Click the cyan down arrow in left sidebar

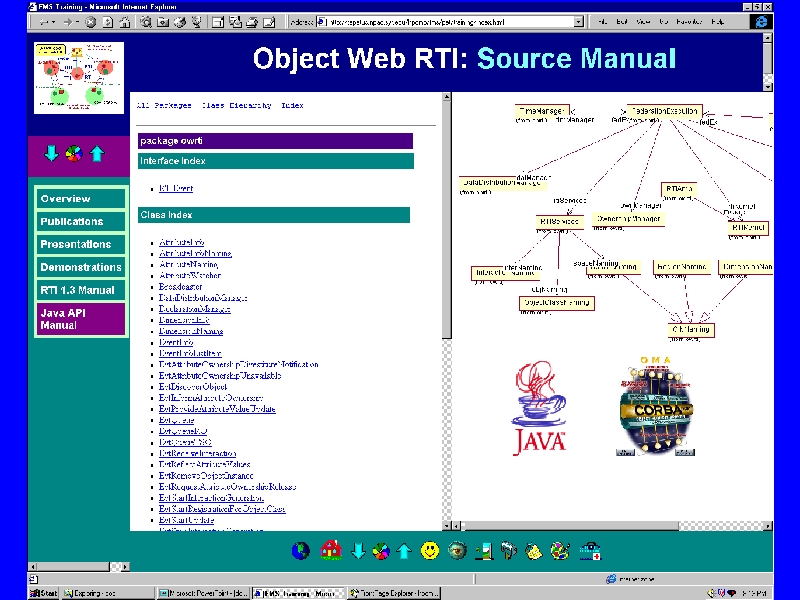coord(52,153)
